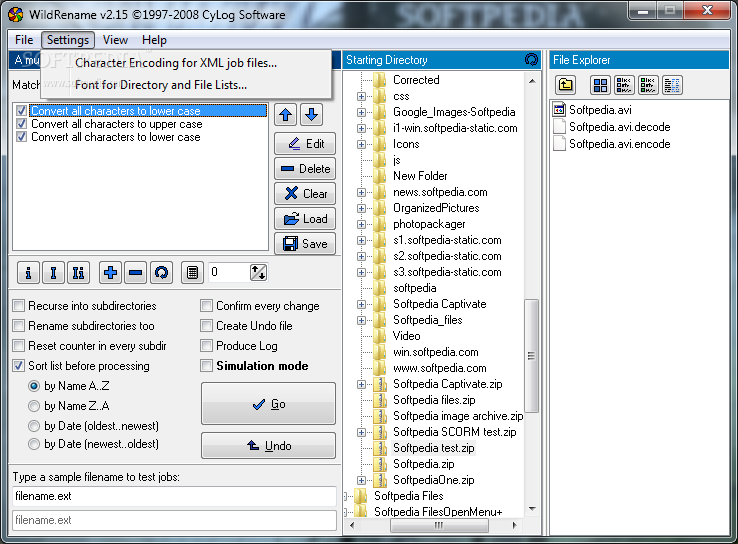Enable Recurse into subdirectories

pyautogui.click(x=19, y=306)
